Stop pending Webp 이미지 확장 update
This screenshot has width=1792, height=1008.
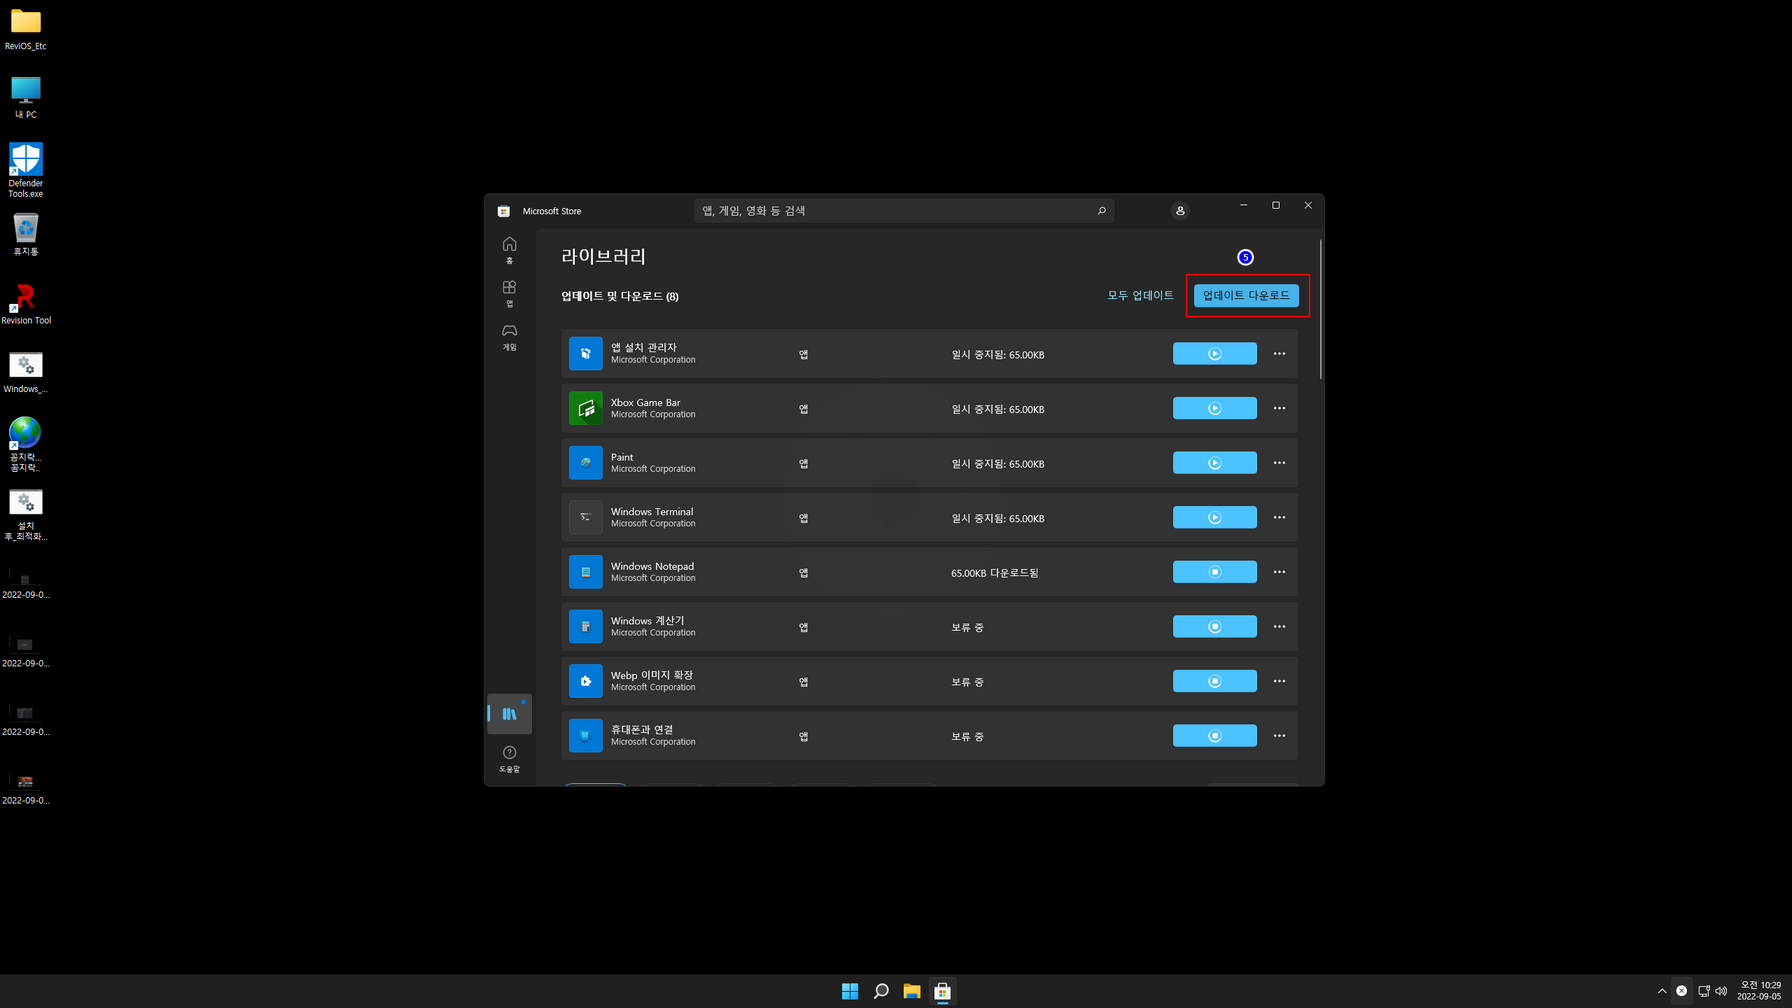click(x=1214, y=681)
